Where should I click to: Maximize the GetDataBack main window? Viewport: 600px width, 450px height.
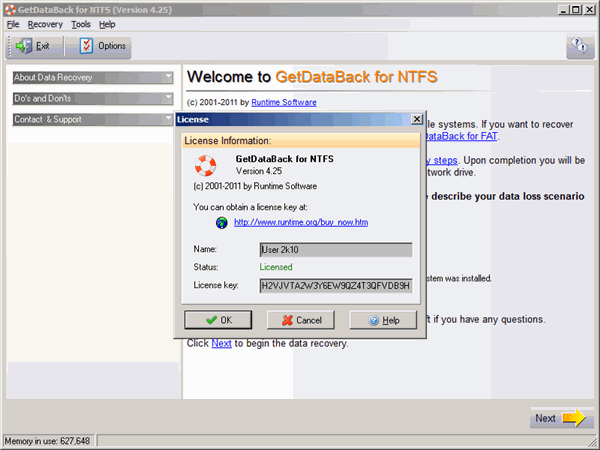coord(576,10)
